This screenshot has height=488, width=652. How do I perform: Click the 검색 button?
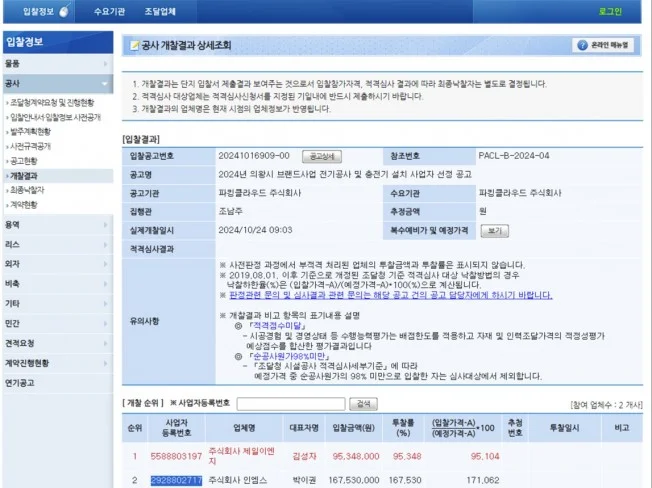[x=363, y=404]
